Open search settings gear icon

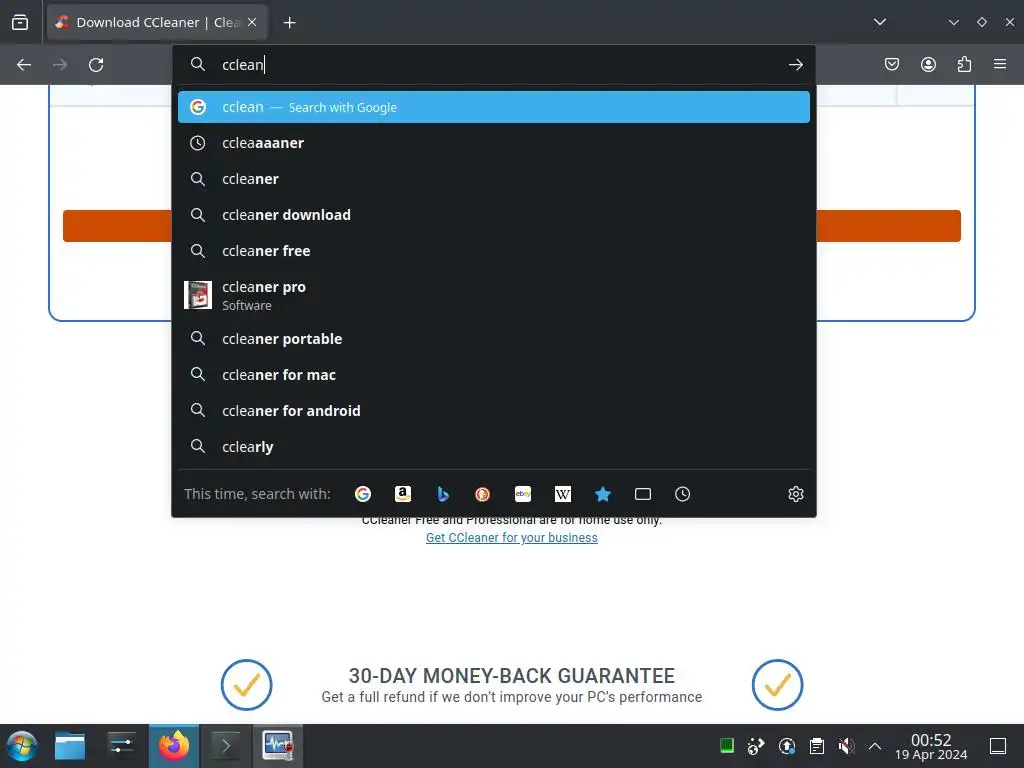tap(795, 494)
